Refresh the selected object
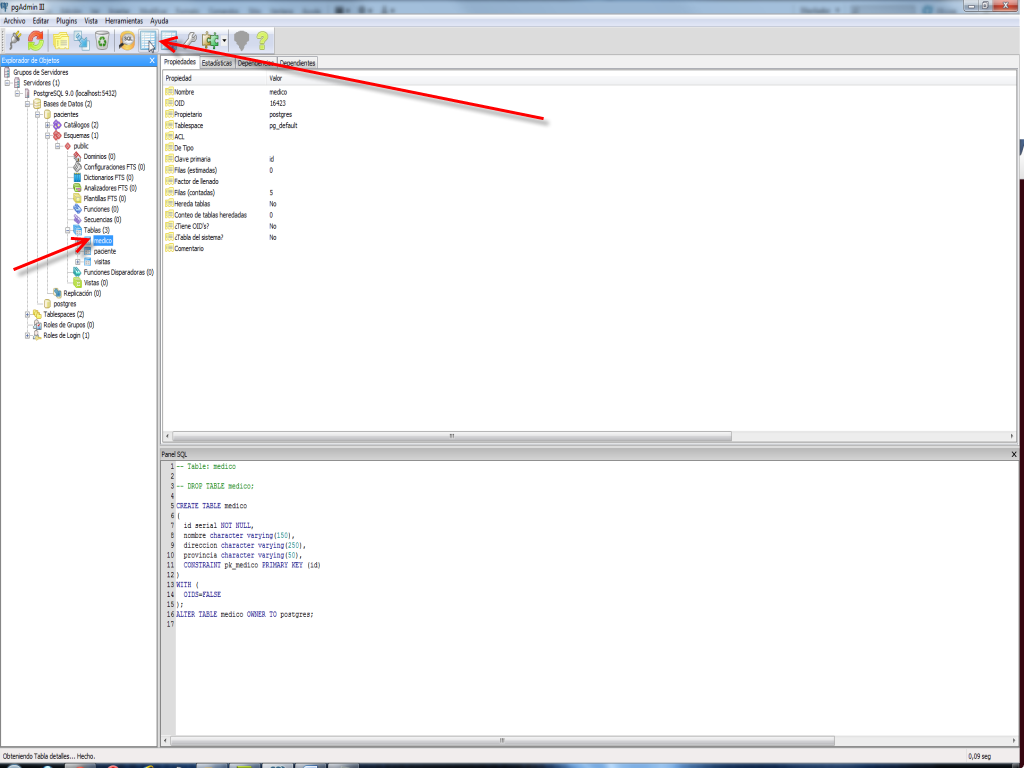Viewport: 1024px width, 768px height. click(x=36, y=40)
